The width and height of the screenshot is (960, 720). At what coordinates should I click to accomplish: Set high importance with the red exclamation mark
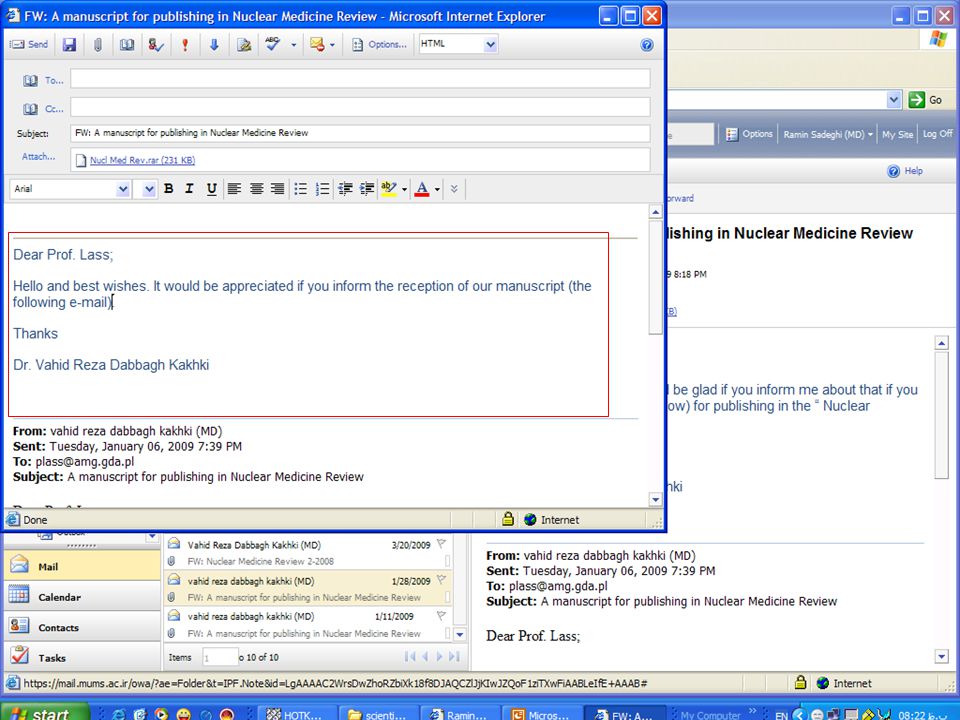click(x=185, y=45)
